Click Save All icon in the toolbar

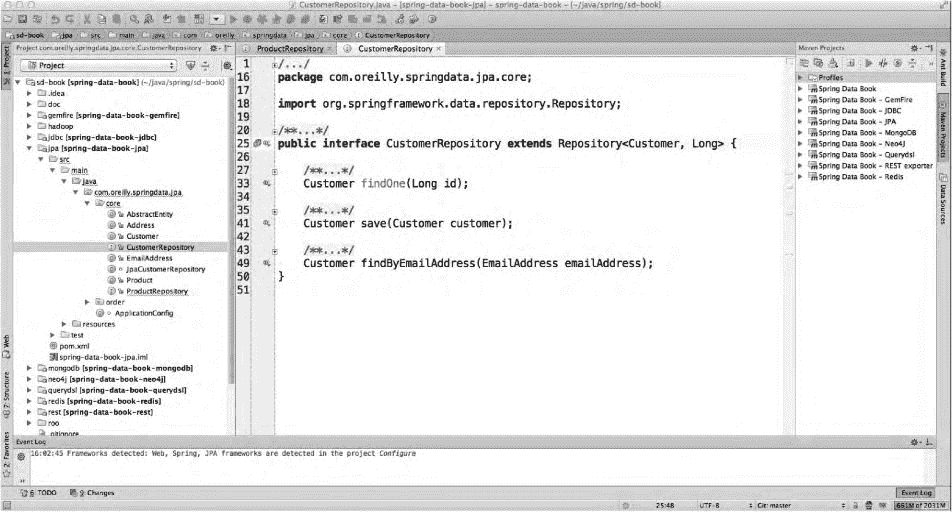point(21,18)
